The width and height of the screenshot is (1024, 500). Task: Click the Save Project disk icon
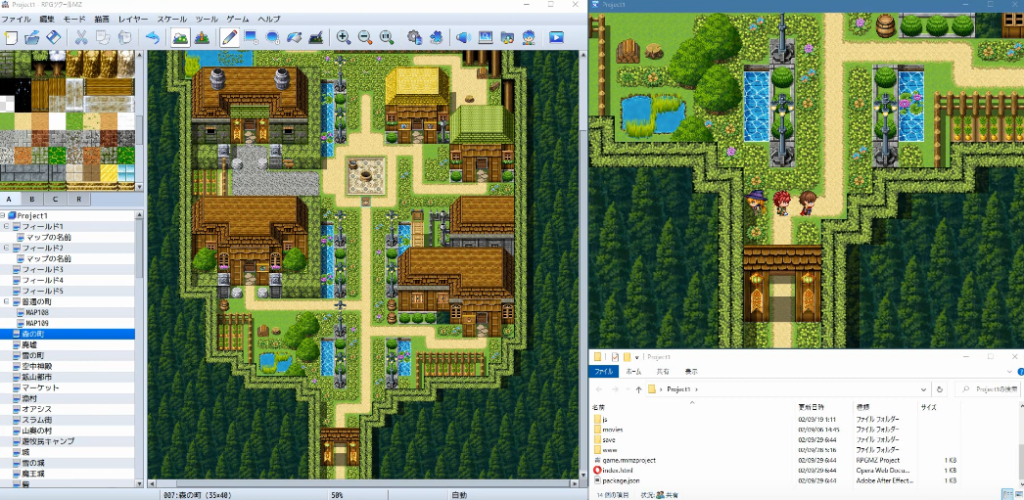coord(54,38)
